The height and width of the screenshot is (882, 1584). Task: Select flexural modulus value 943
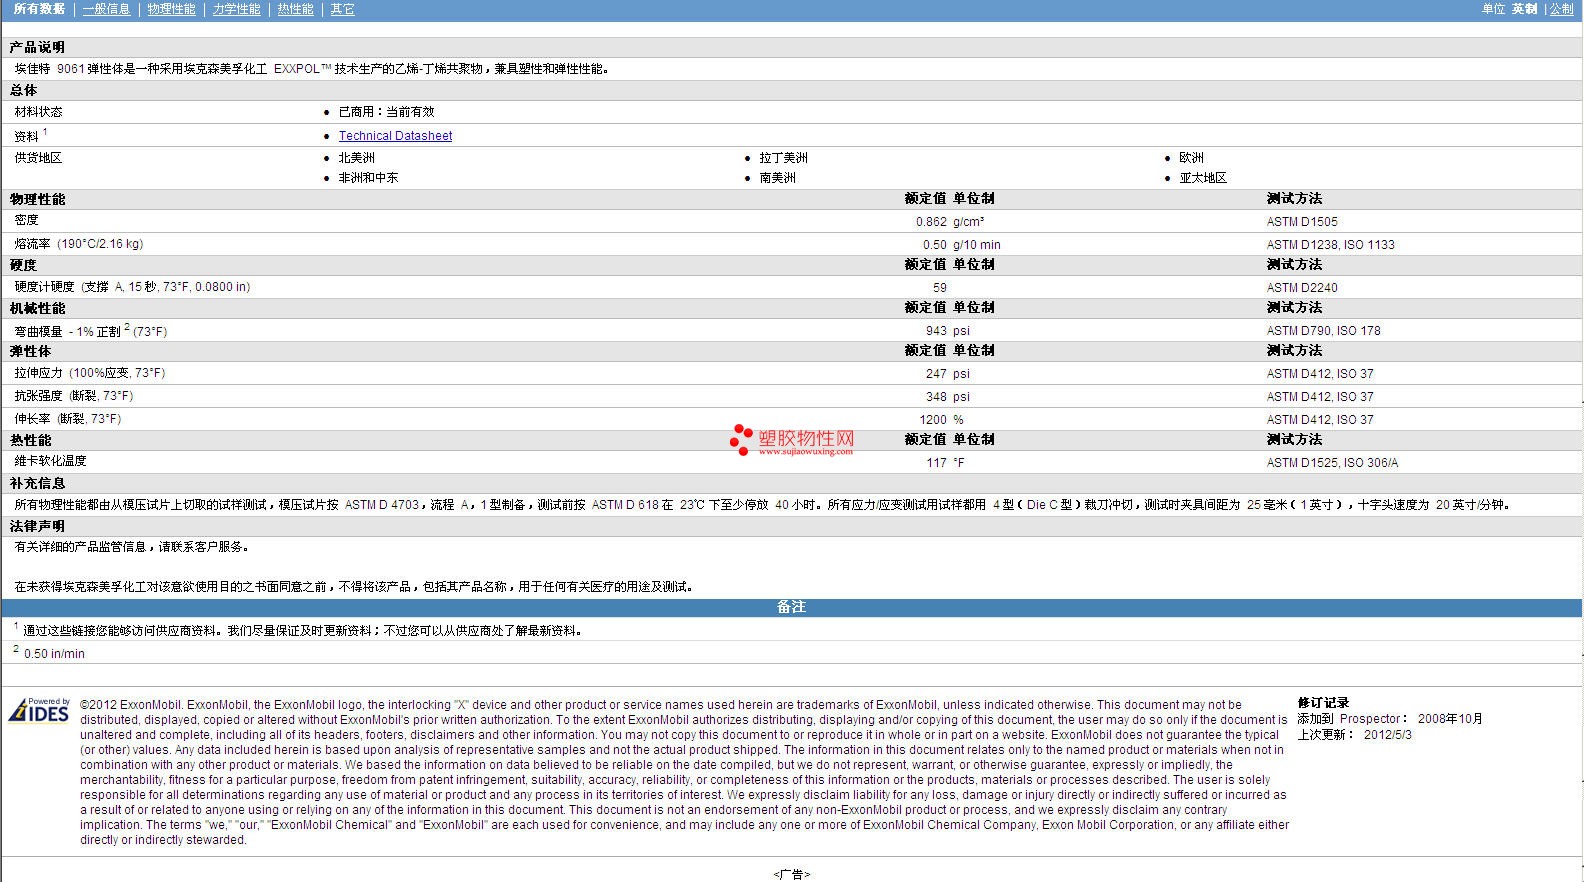point(936,331)
